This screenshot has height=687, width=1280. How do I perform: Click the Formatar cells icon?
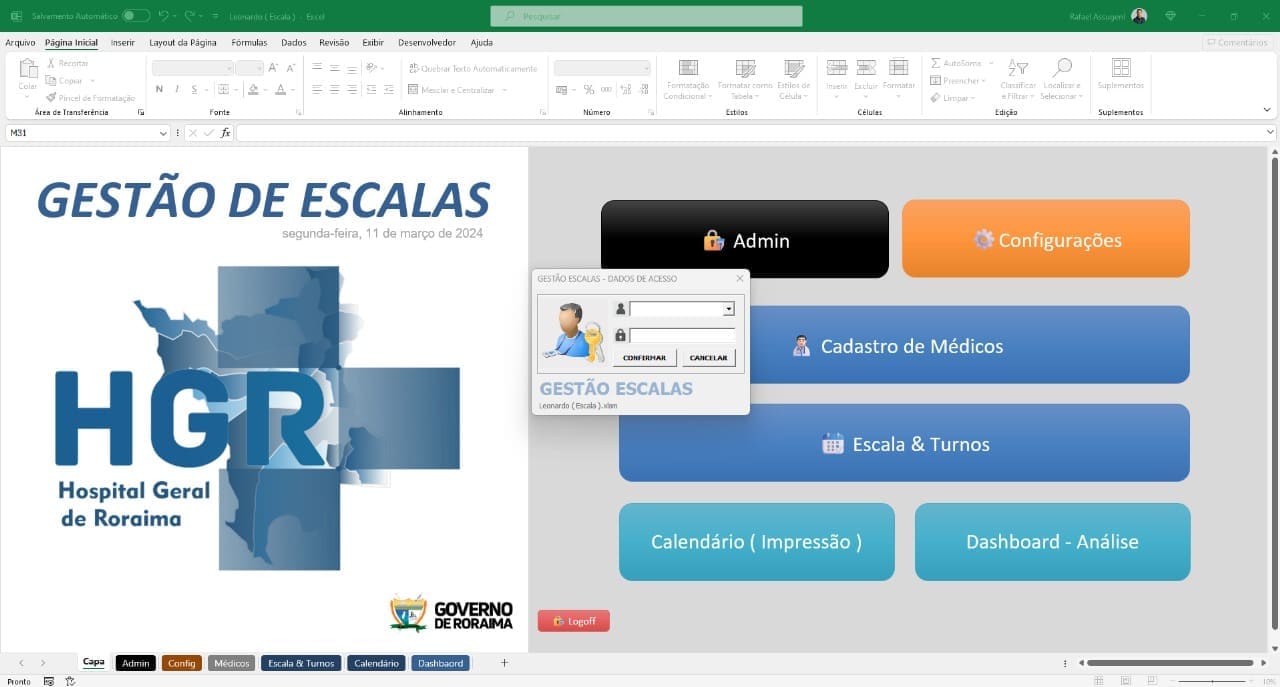[x=899, y=67]
